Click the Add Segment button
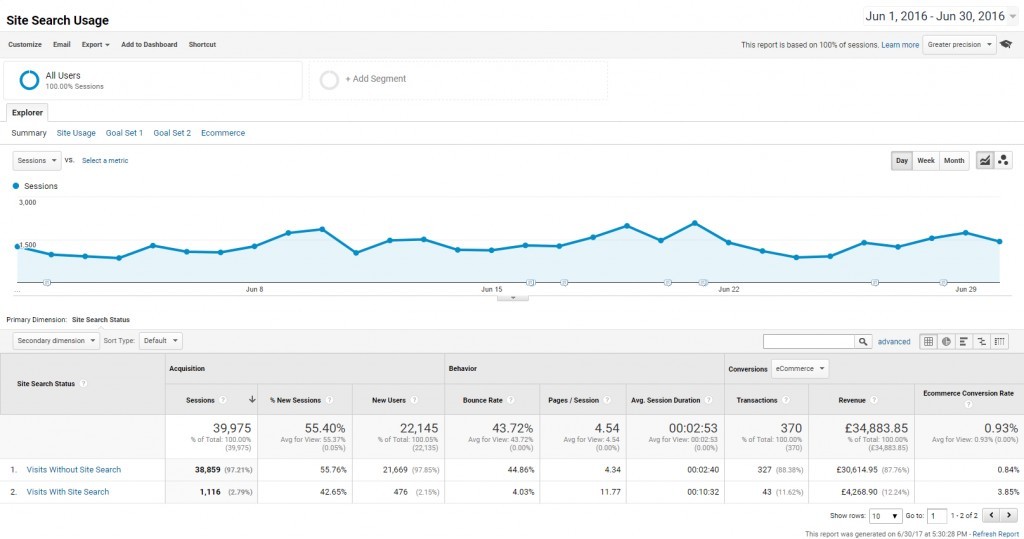Screen dimensions: 1024x539 point(376,79)
